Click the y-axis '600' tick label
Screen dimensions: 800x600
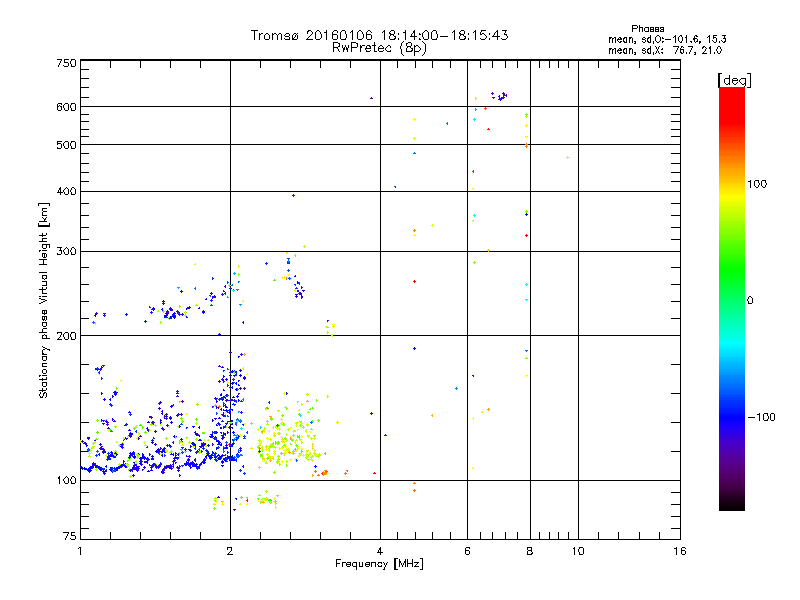pos(66,107)
